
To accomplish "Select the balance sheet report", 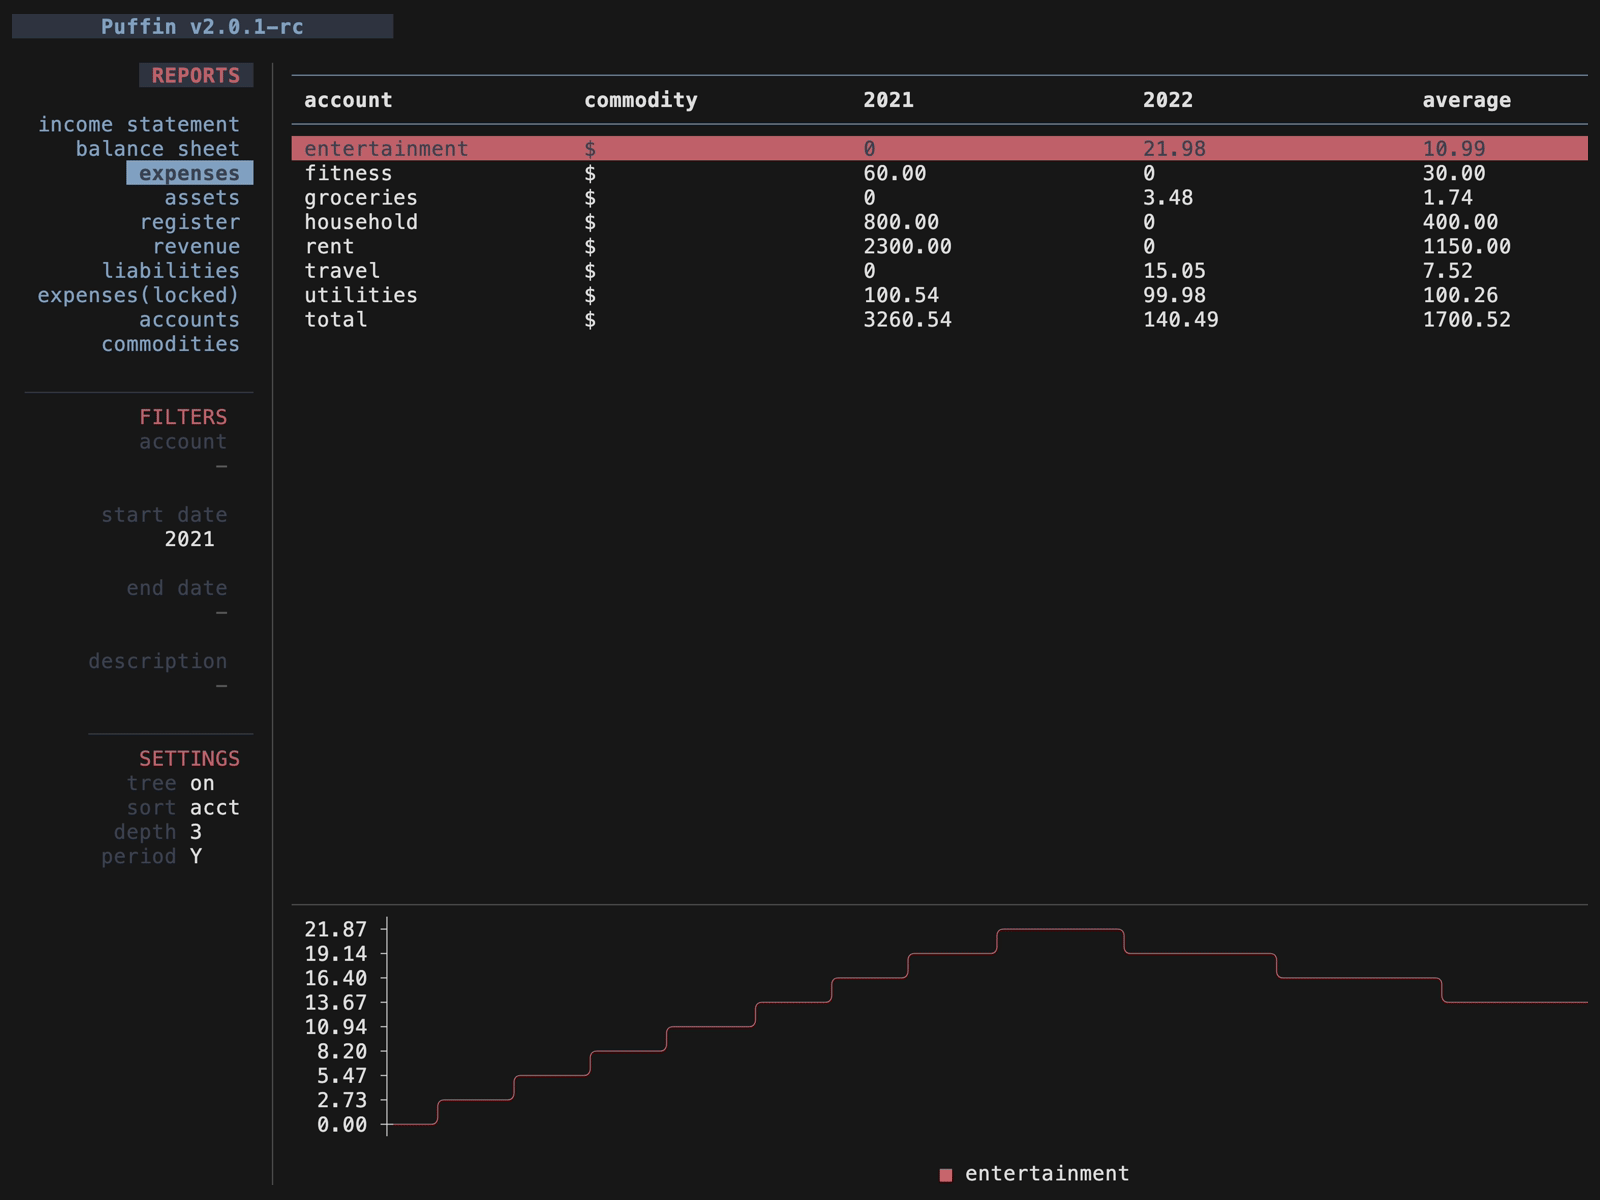I will click(157, 149).
